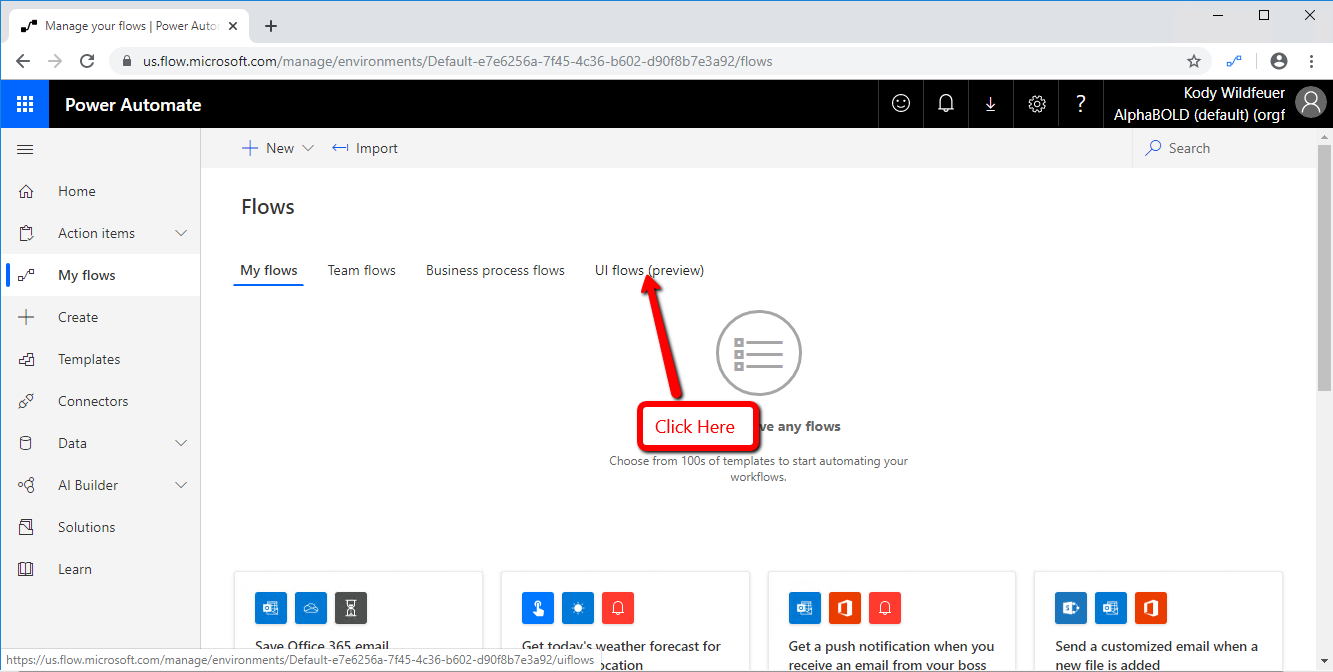This screenshot has height=672, width=1333.
Task: Click the Learn book icon
Action: [26, 569]
